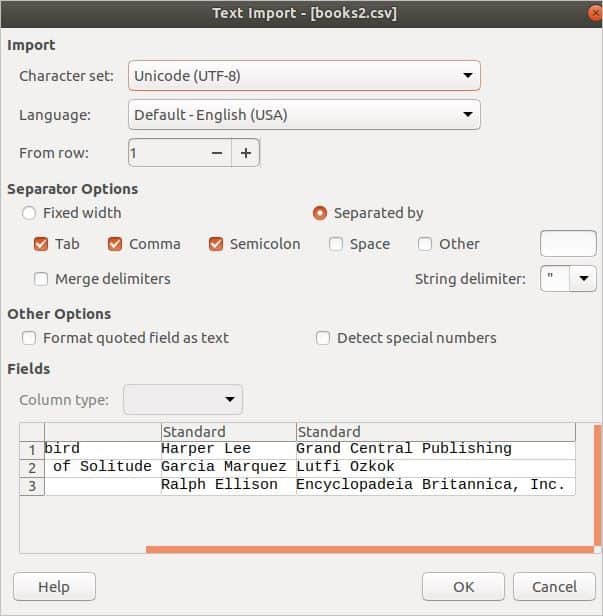Click the horizontal scrollbar in the preview
The image size is (603, 616).
[368, 549]
